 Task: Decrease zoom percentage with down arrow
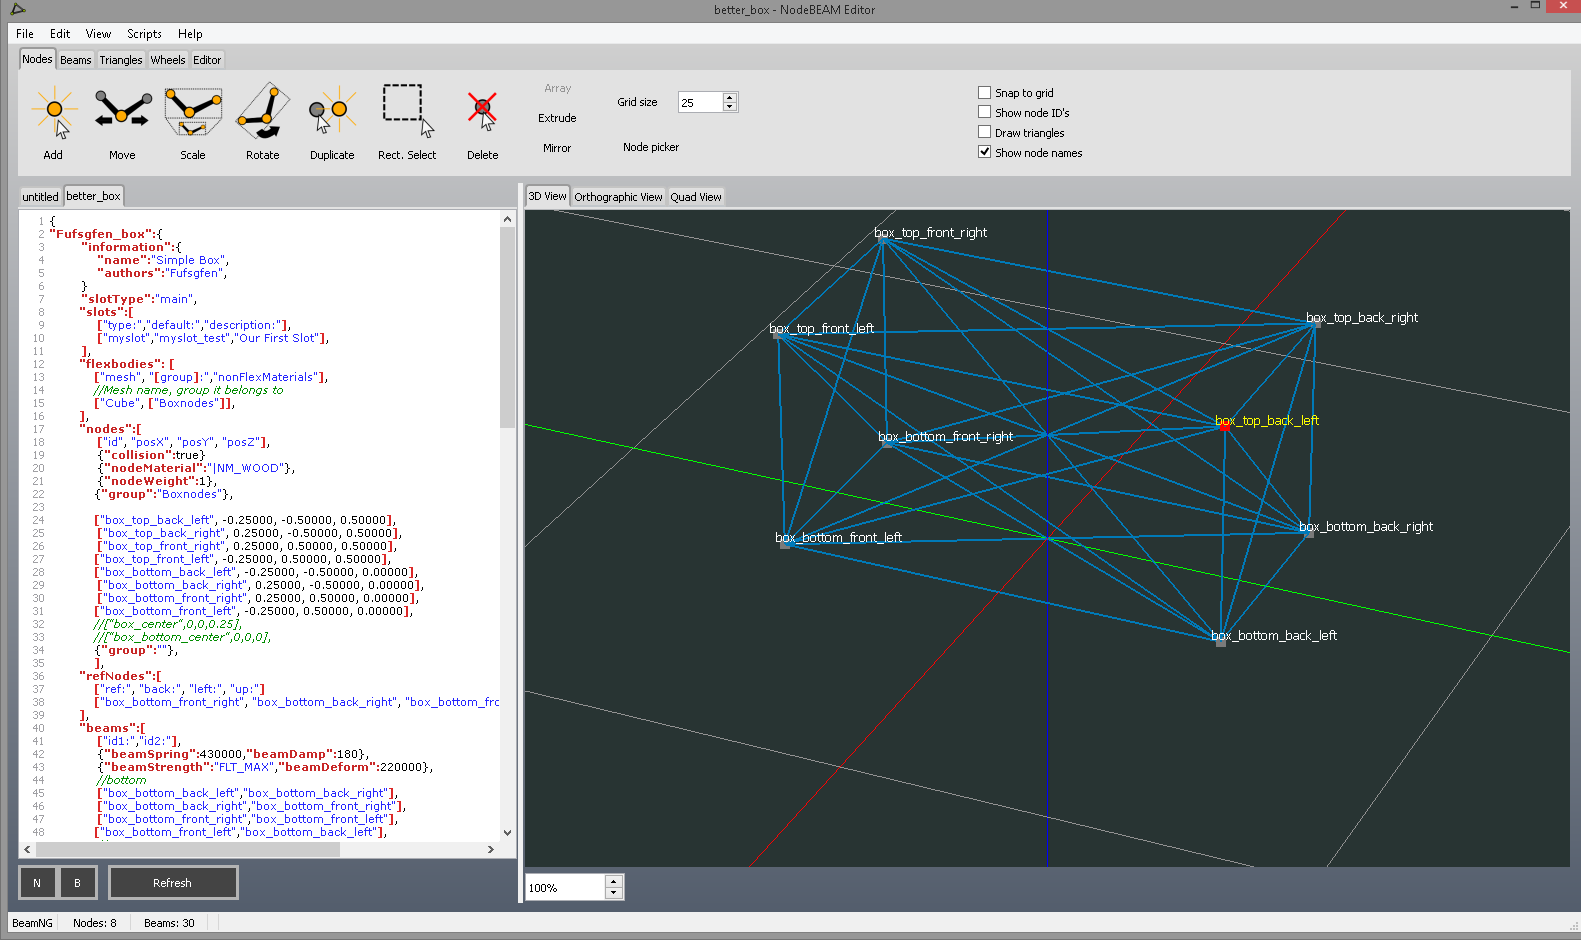614,893
